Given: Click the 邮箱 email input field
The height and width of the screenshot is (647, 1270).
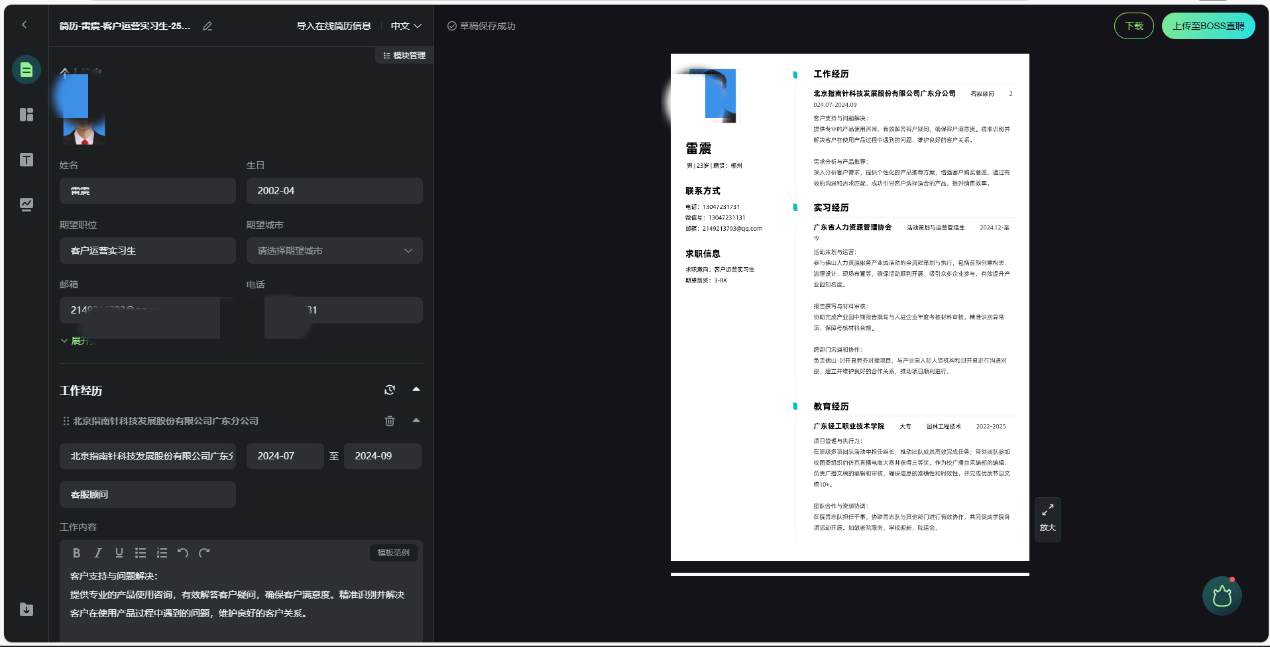Looking at the screenshot, I should 147,310.
